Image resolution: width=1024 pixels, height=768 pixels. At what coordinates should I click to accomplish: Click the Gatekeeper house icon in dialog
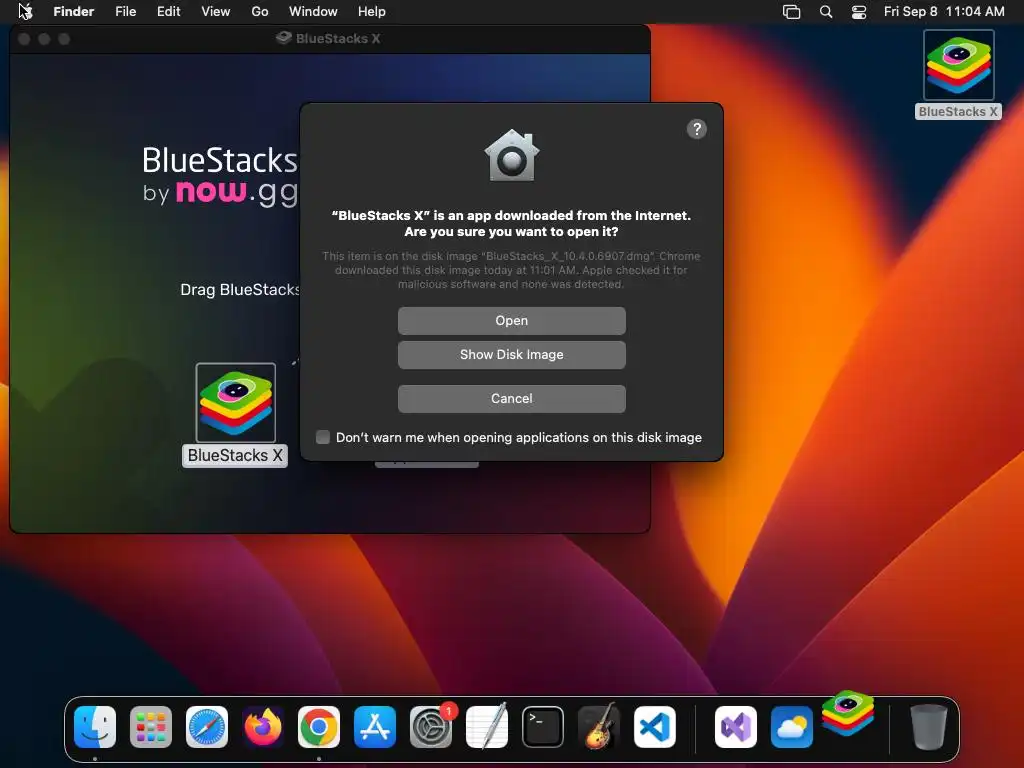tap(511, 155)
